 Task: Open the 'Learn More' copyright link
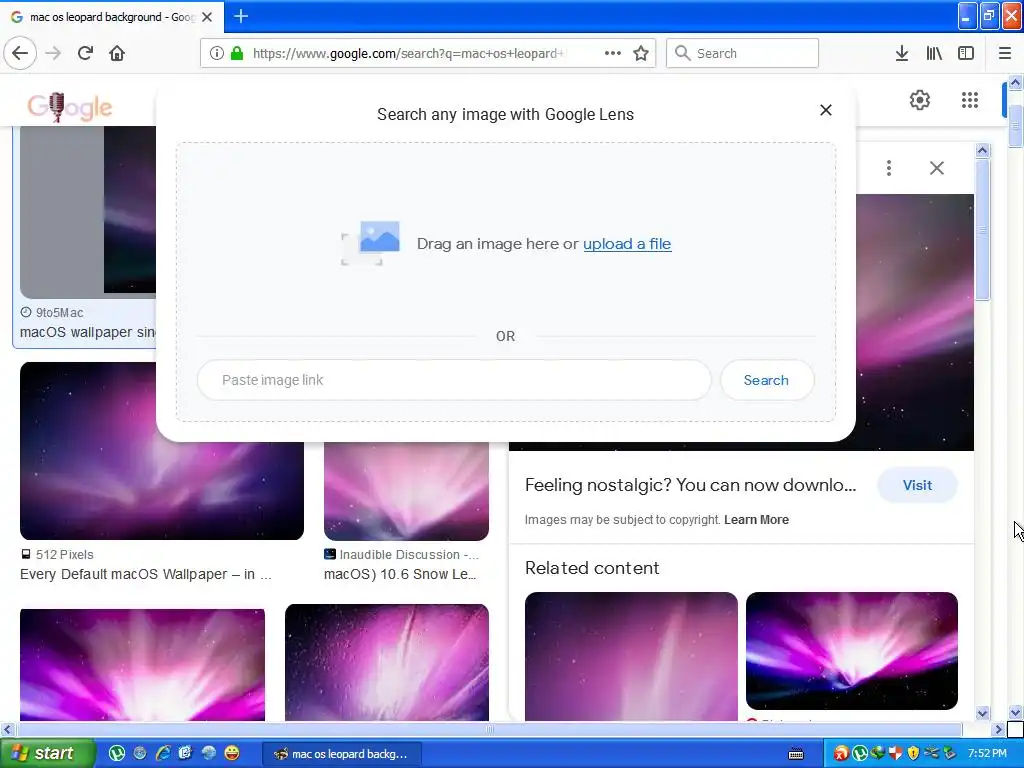[x=756, y=520]
